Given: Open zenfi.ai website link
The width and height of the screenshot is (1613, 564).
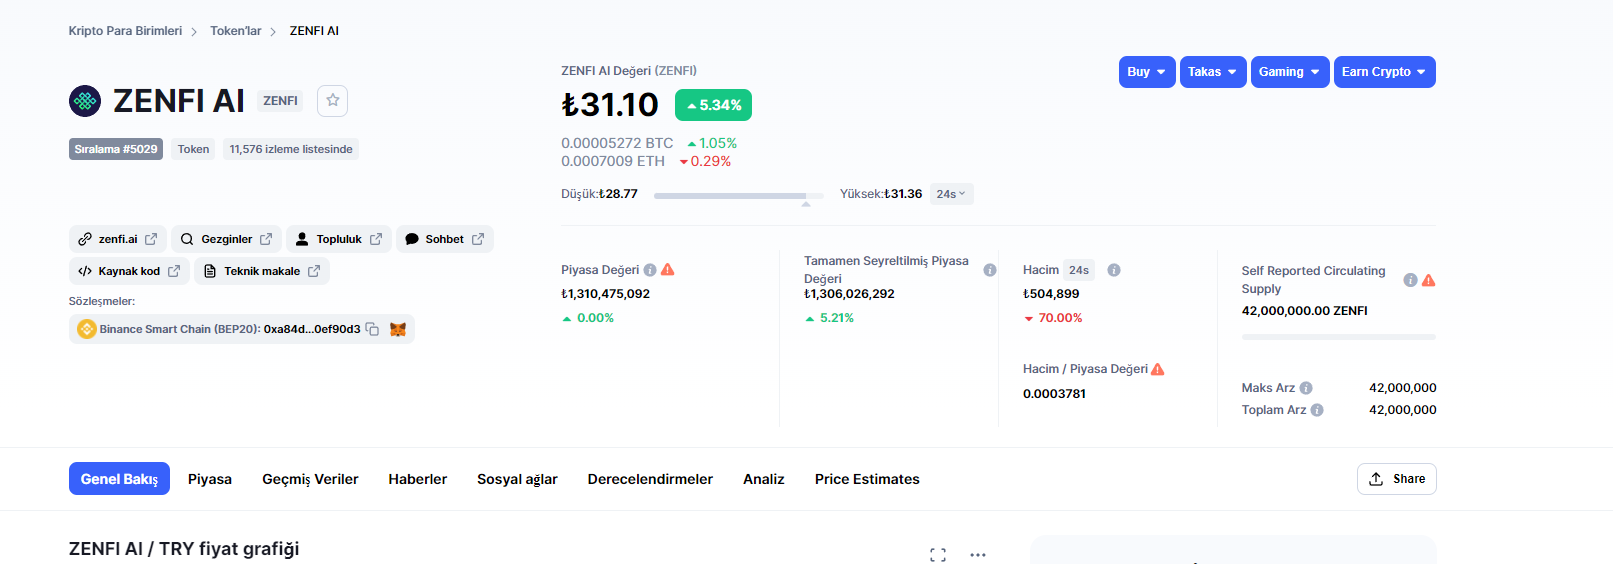Looking at the screenshot, I should click(118, 239).
